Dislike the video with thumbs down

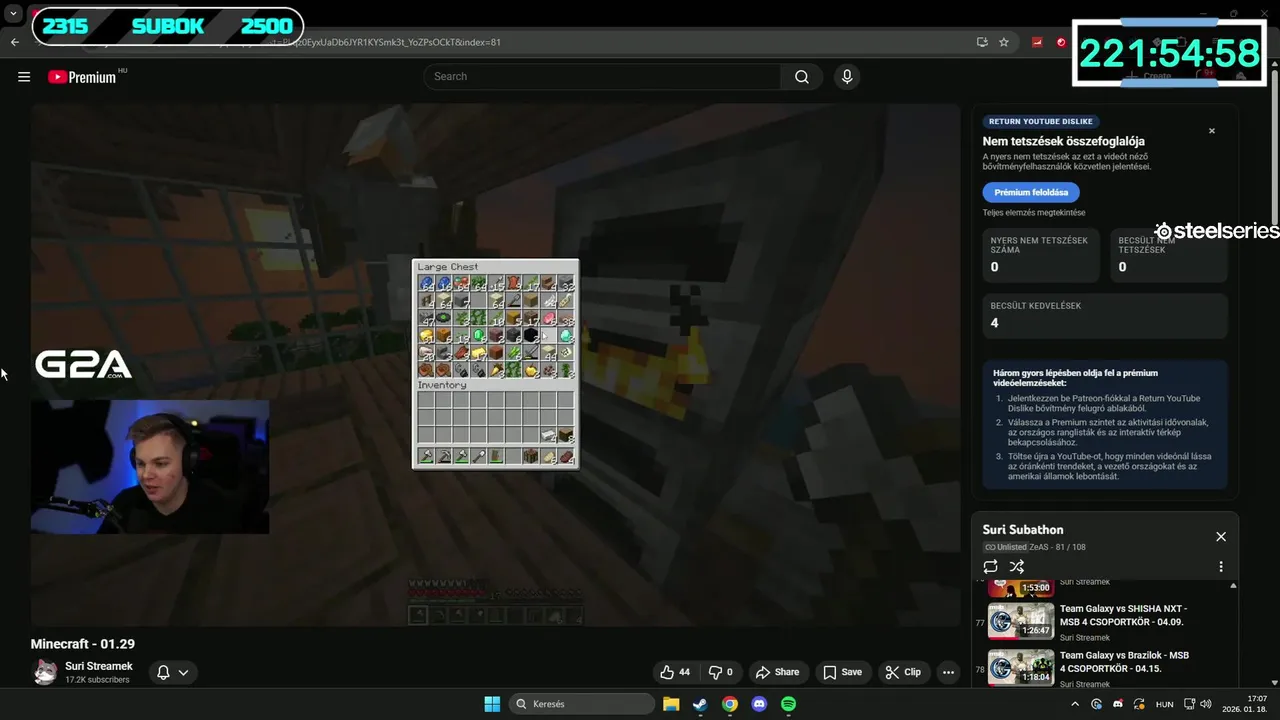(x=721, y=672)
